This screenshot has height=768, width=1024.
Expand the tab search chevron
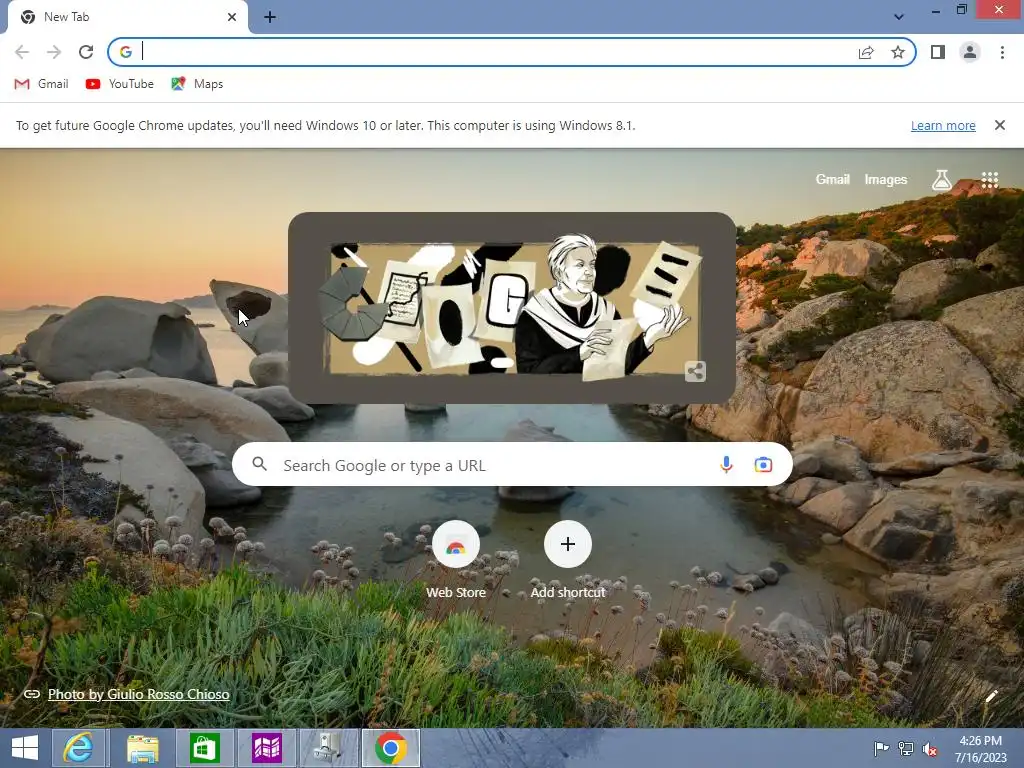click(x=899, y=17)
